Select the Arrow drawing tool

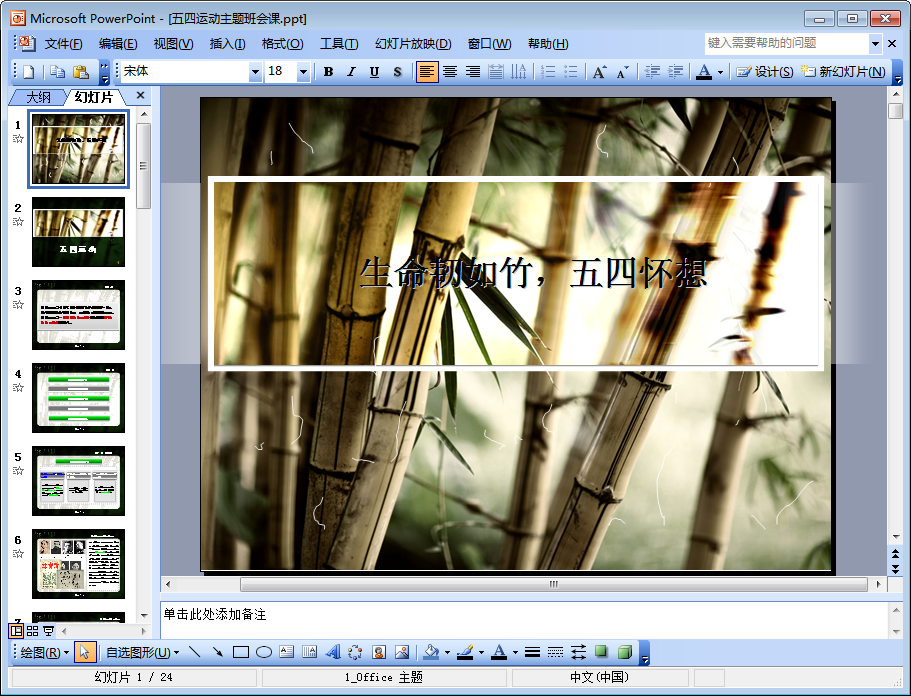[218, 652]
